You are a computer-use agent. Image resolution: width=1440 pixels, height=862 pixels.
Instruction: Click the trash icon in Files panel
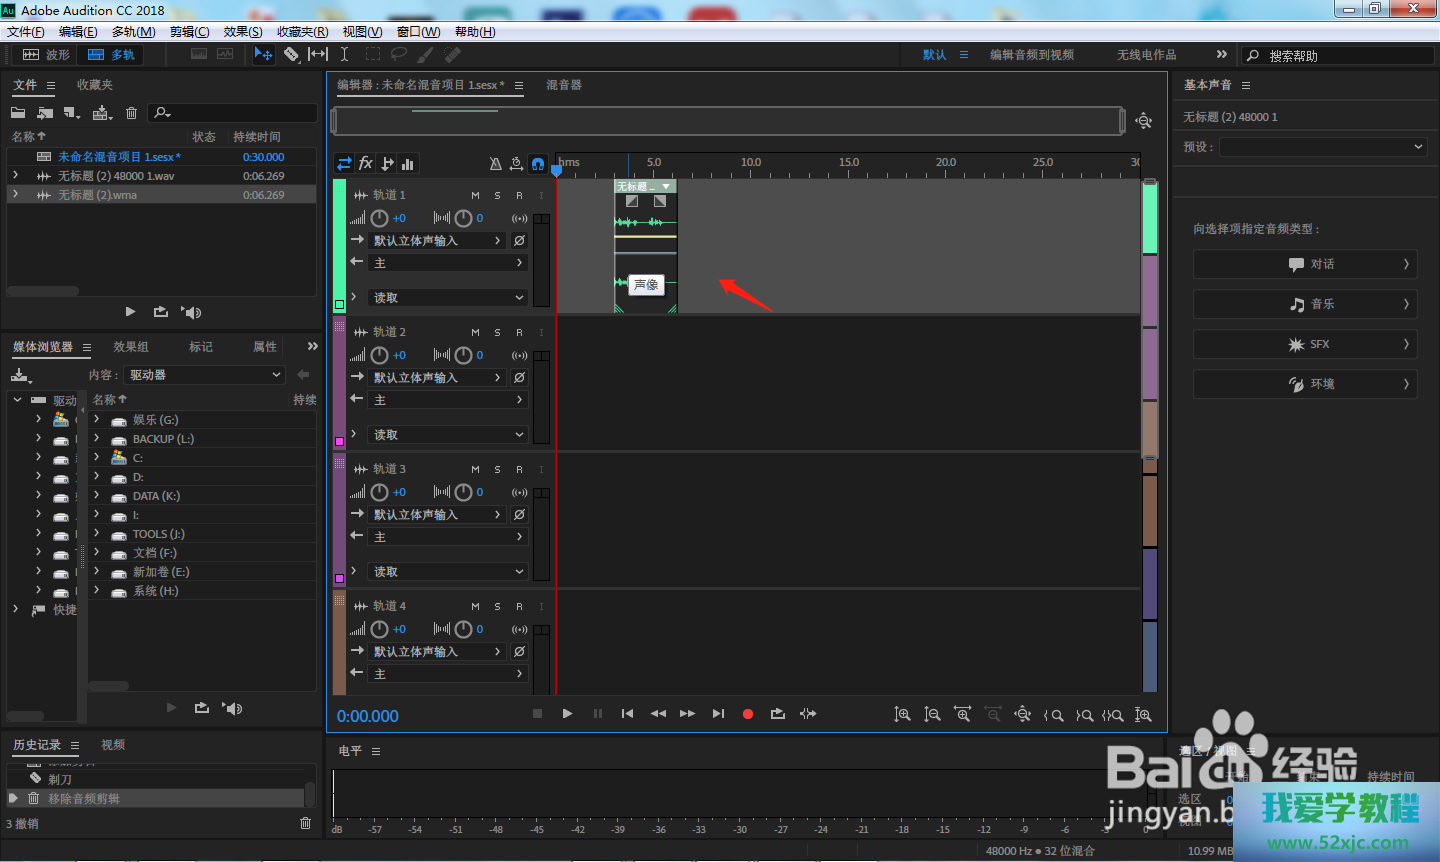(x=131, y=113)
